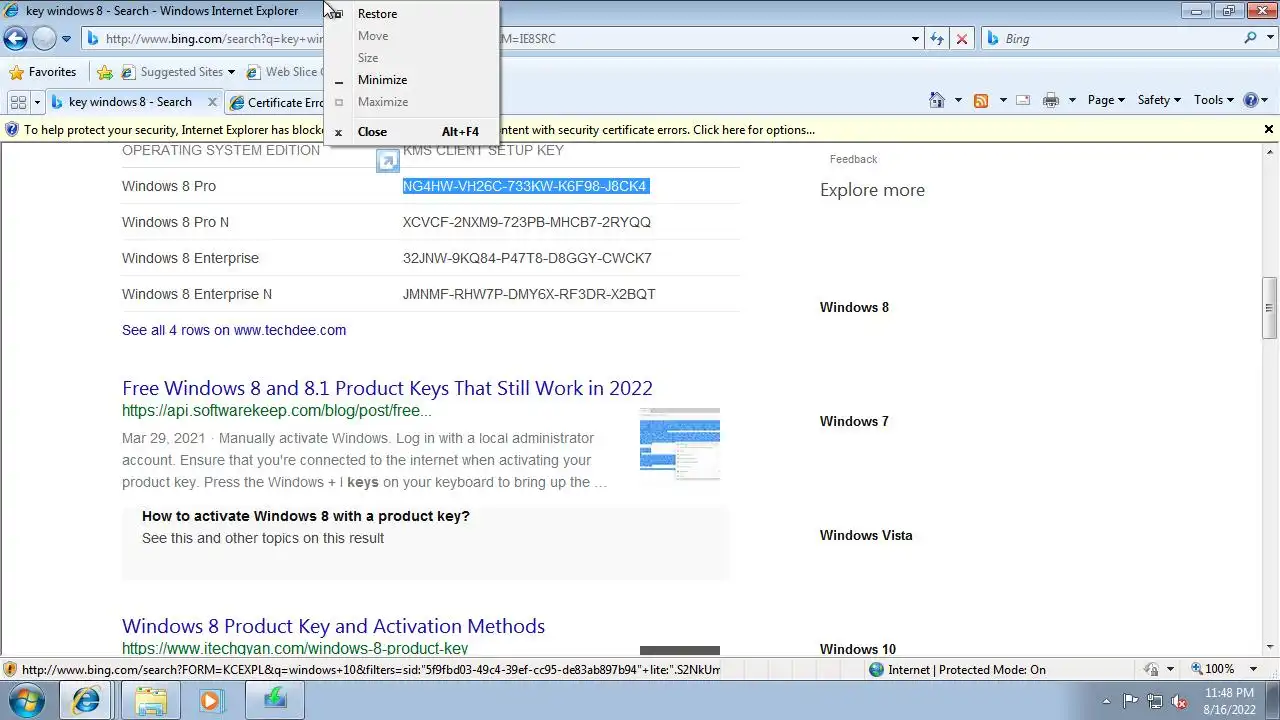Click the security information bar message
The image size is (1280, 720).
[x=419, y=130]
